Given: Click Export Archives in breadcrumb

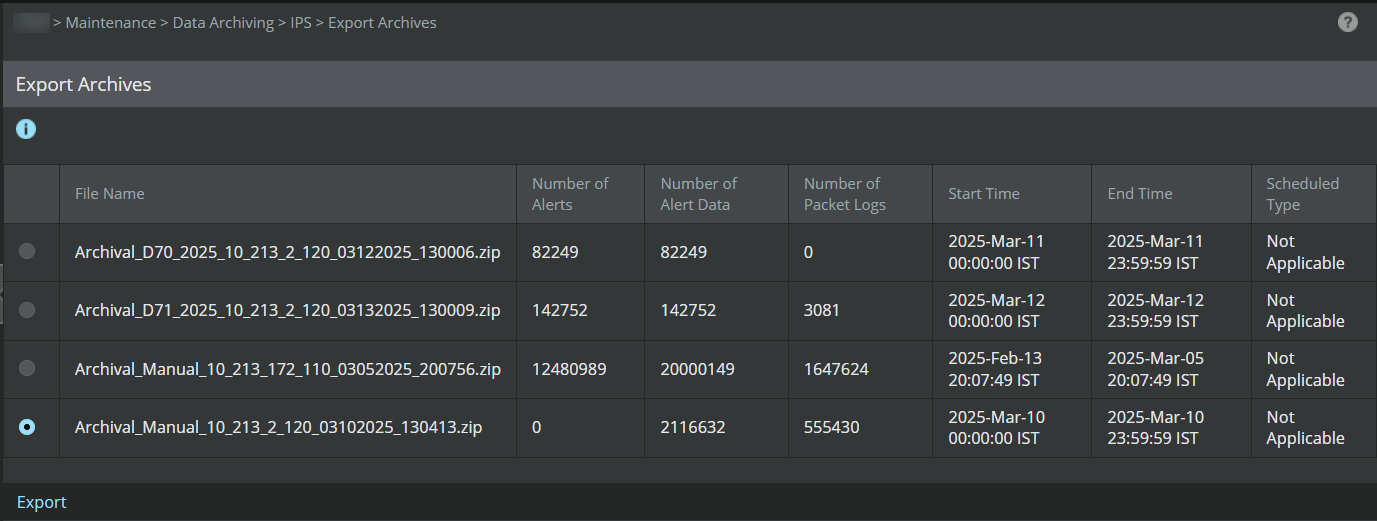Looking at the screenshot, I should (382, 22).
